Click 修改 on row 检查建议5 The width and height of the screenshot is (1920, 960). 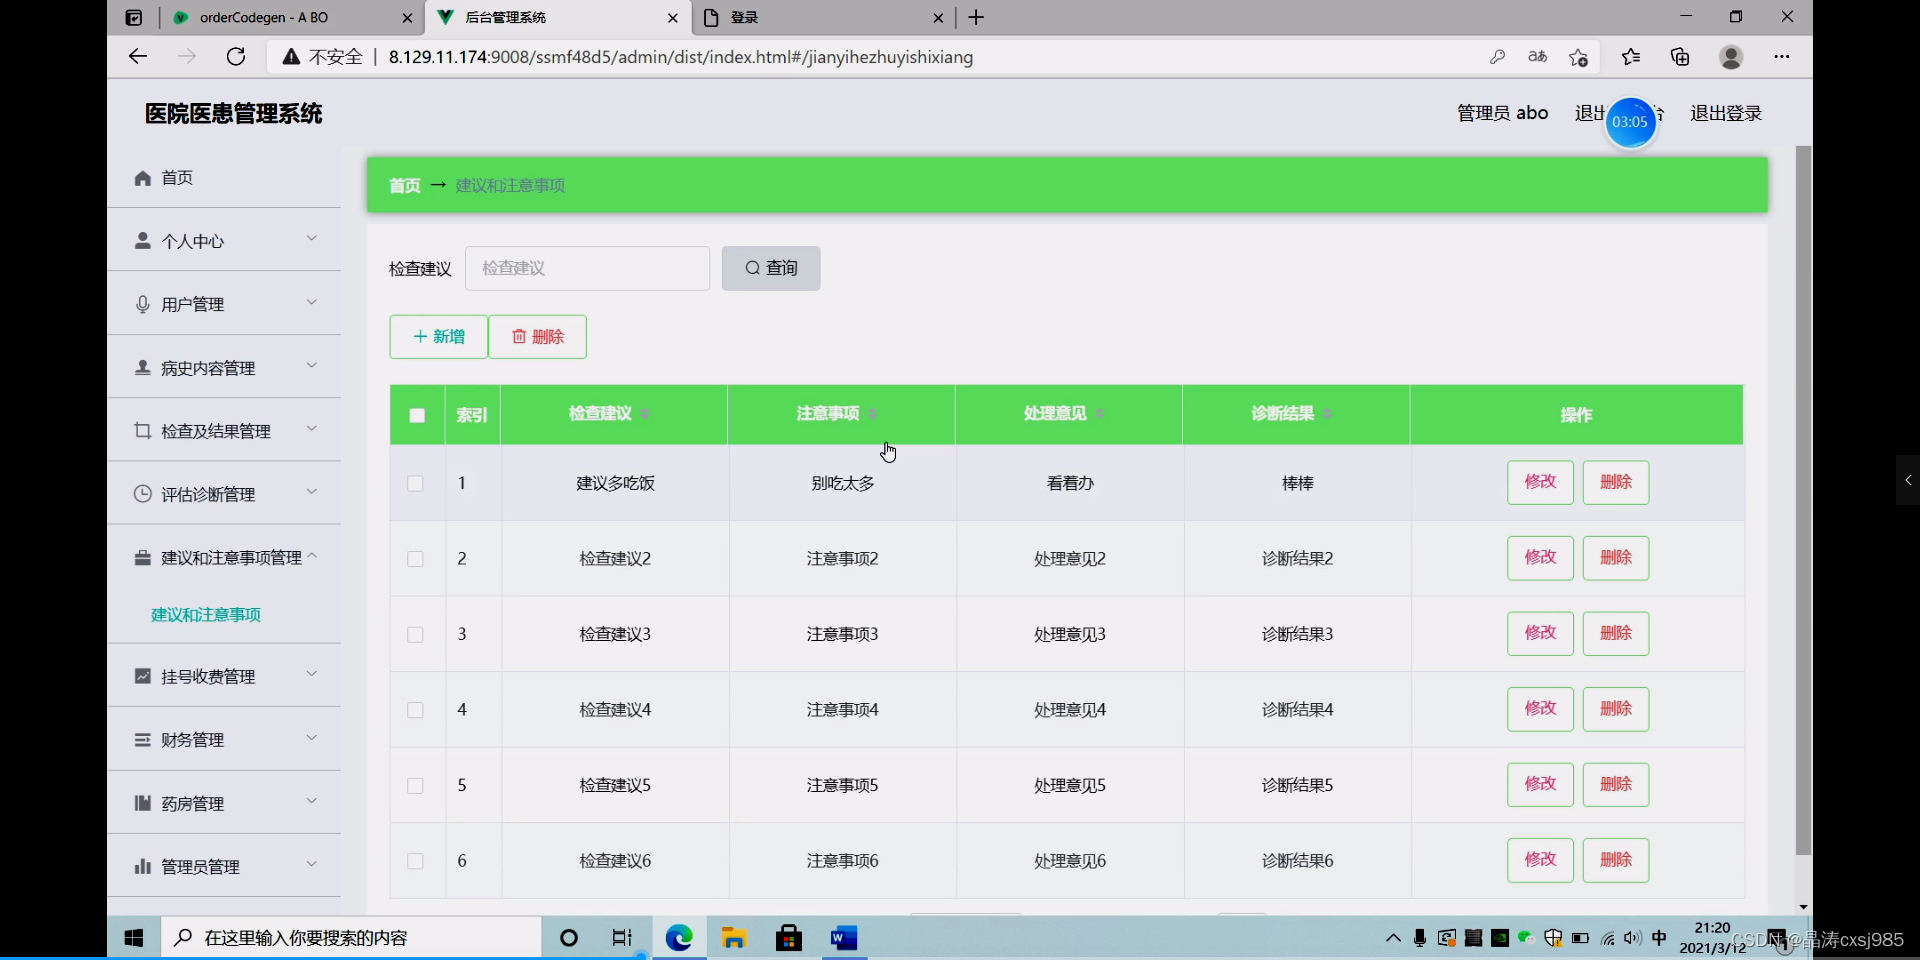(1539, 784)
